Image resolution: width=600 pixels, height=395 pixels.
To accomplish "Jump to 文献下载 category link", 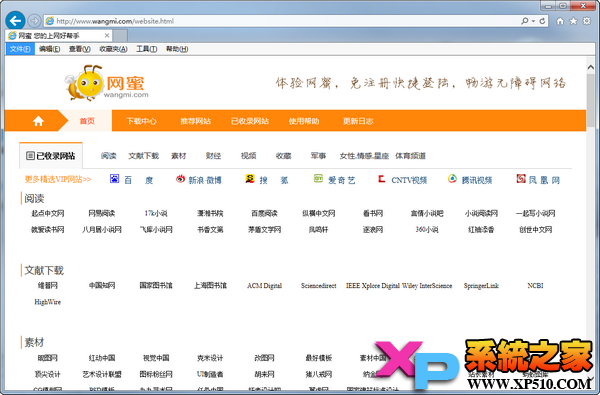I will pyautogui.click(x=143, y=156).
